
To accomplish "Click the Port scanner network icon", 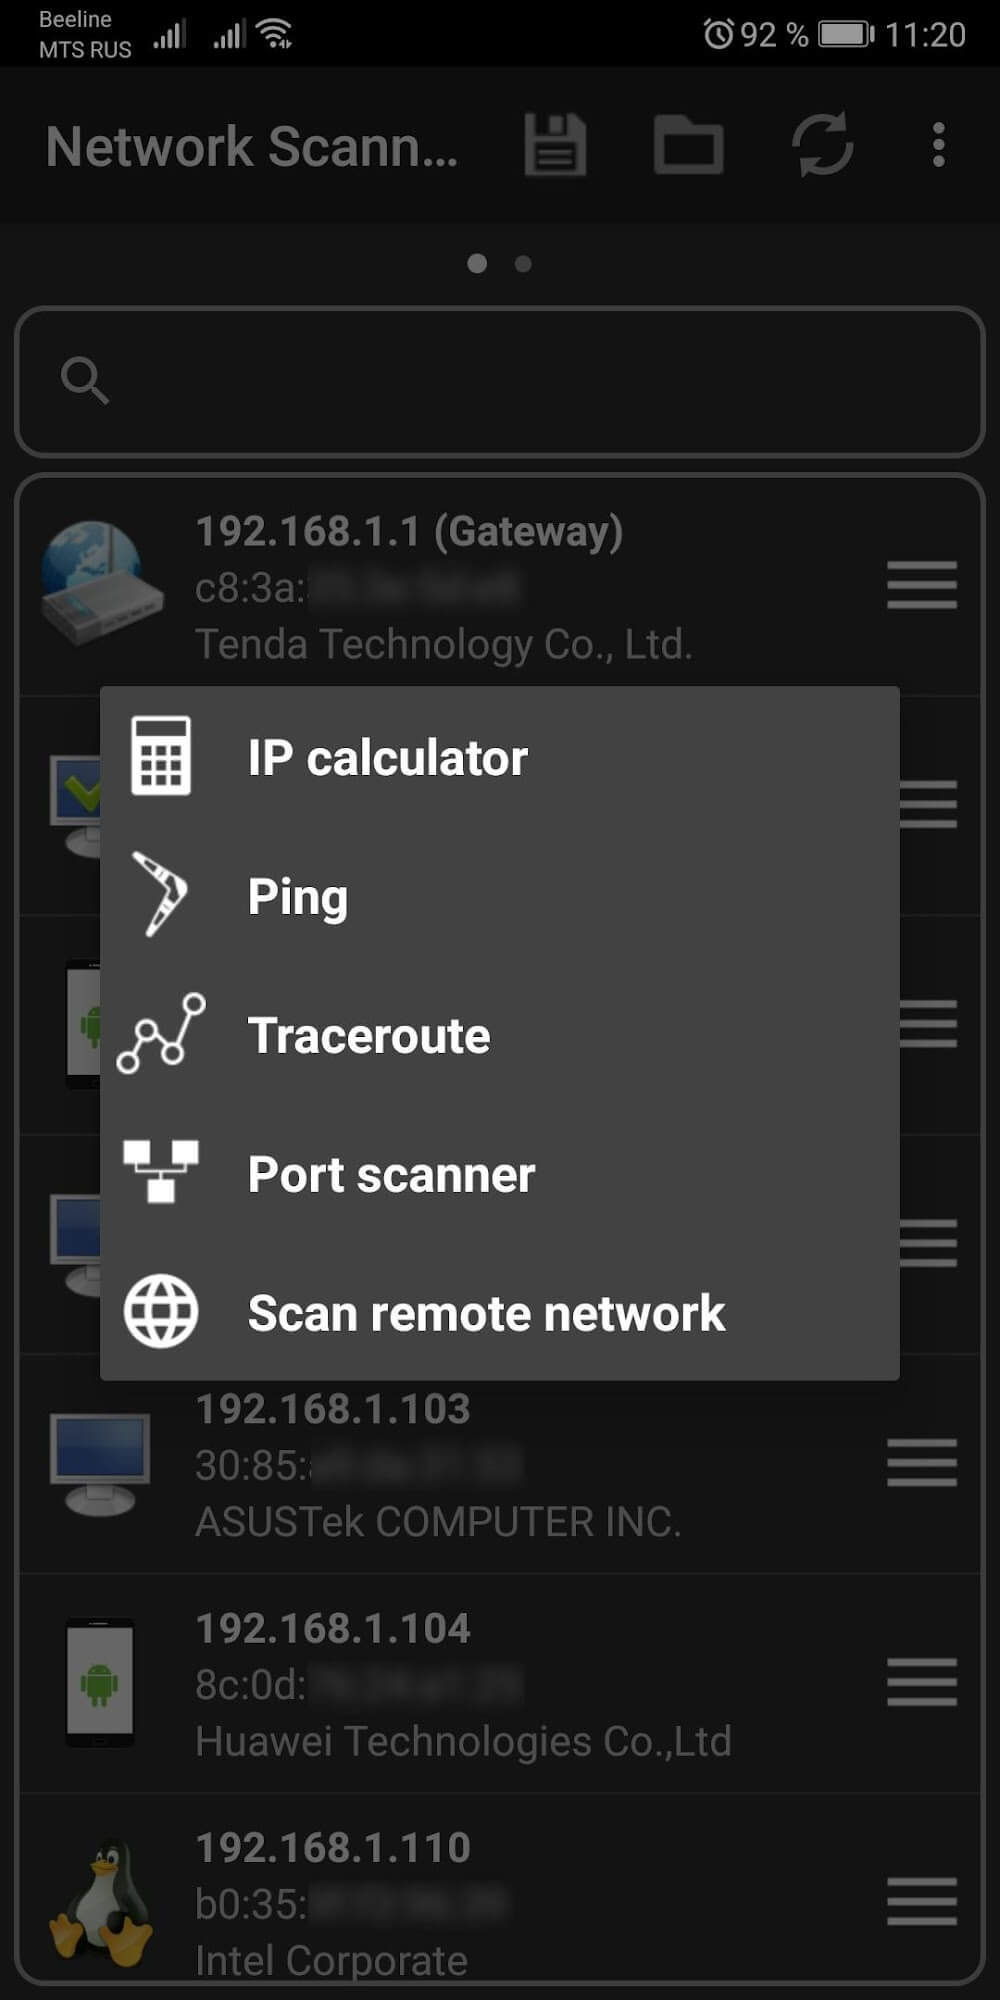I will pos(161,1172).
